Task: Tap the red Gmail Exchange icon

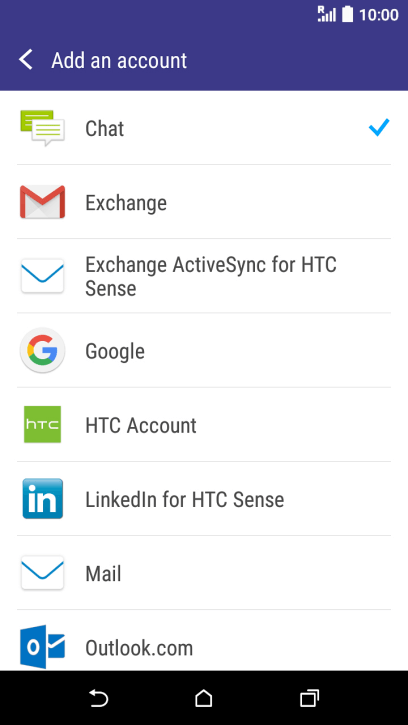Action: click(42, 202)
